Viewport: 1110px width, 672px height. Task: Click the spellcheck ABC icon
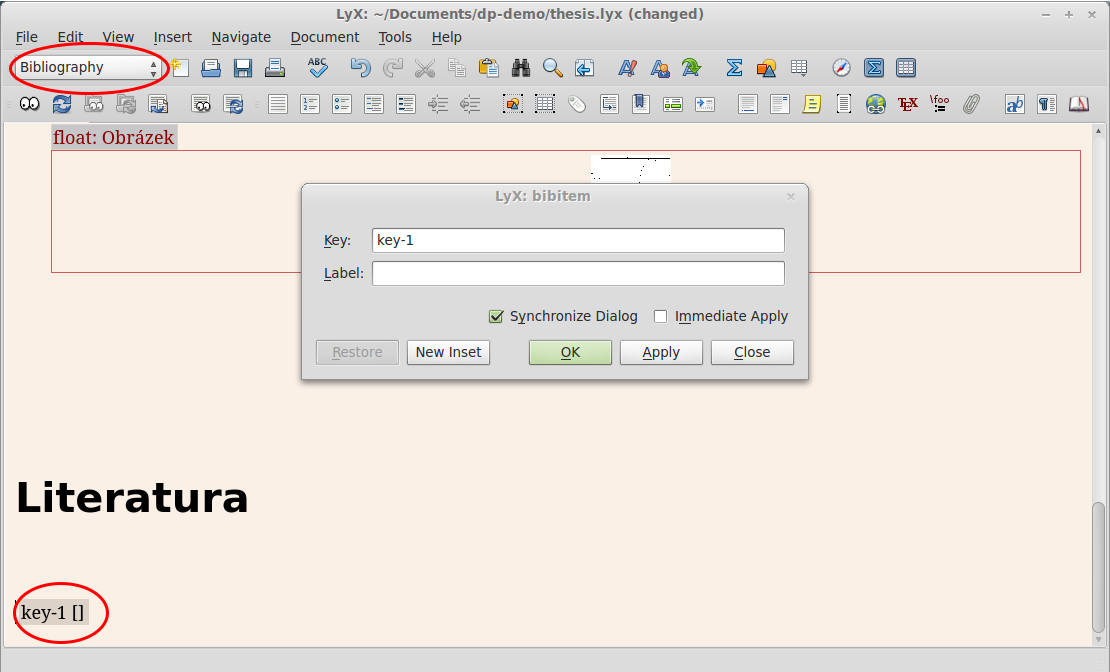point(318,68)
